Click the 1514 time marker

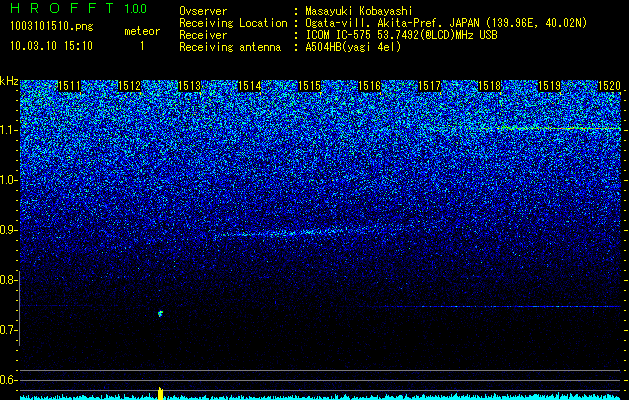(250, 86)
